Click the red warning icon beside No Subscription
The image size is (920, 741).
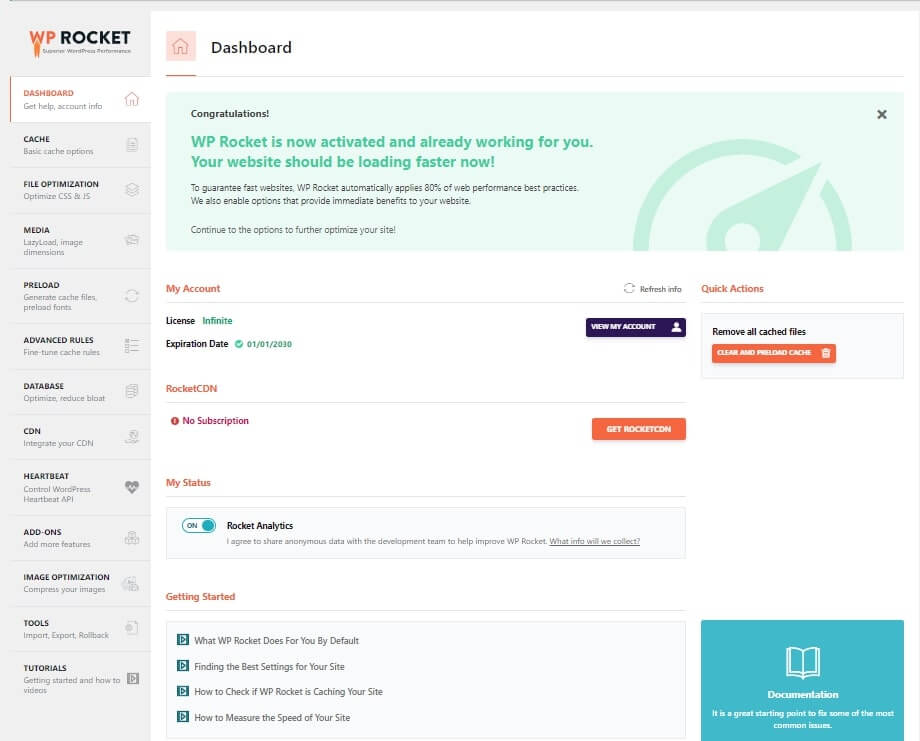click(x=174, y=421)
